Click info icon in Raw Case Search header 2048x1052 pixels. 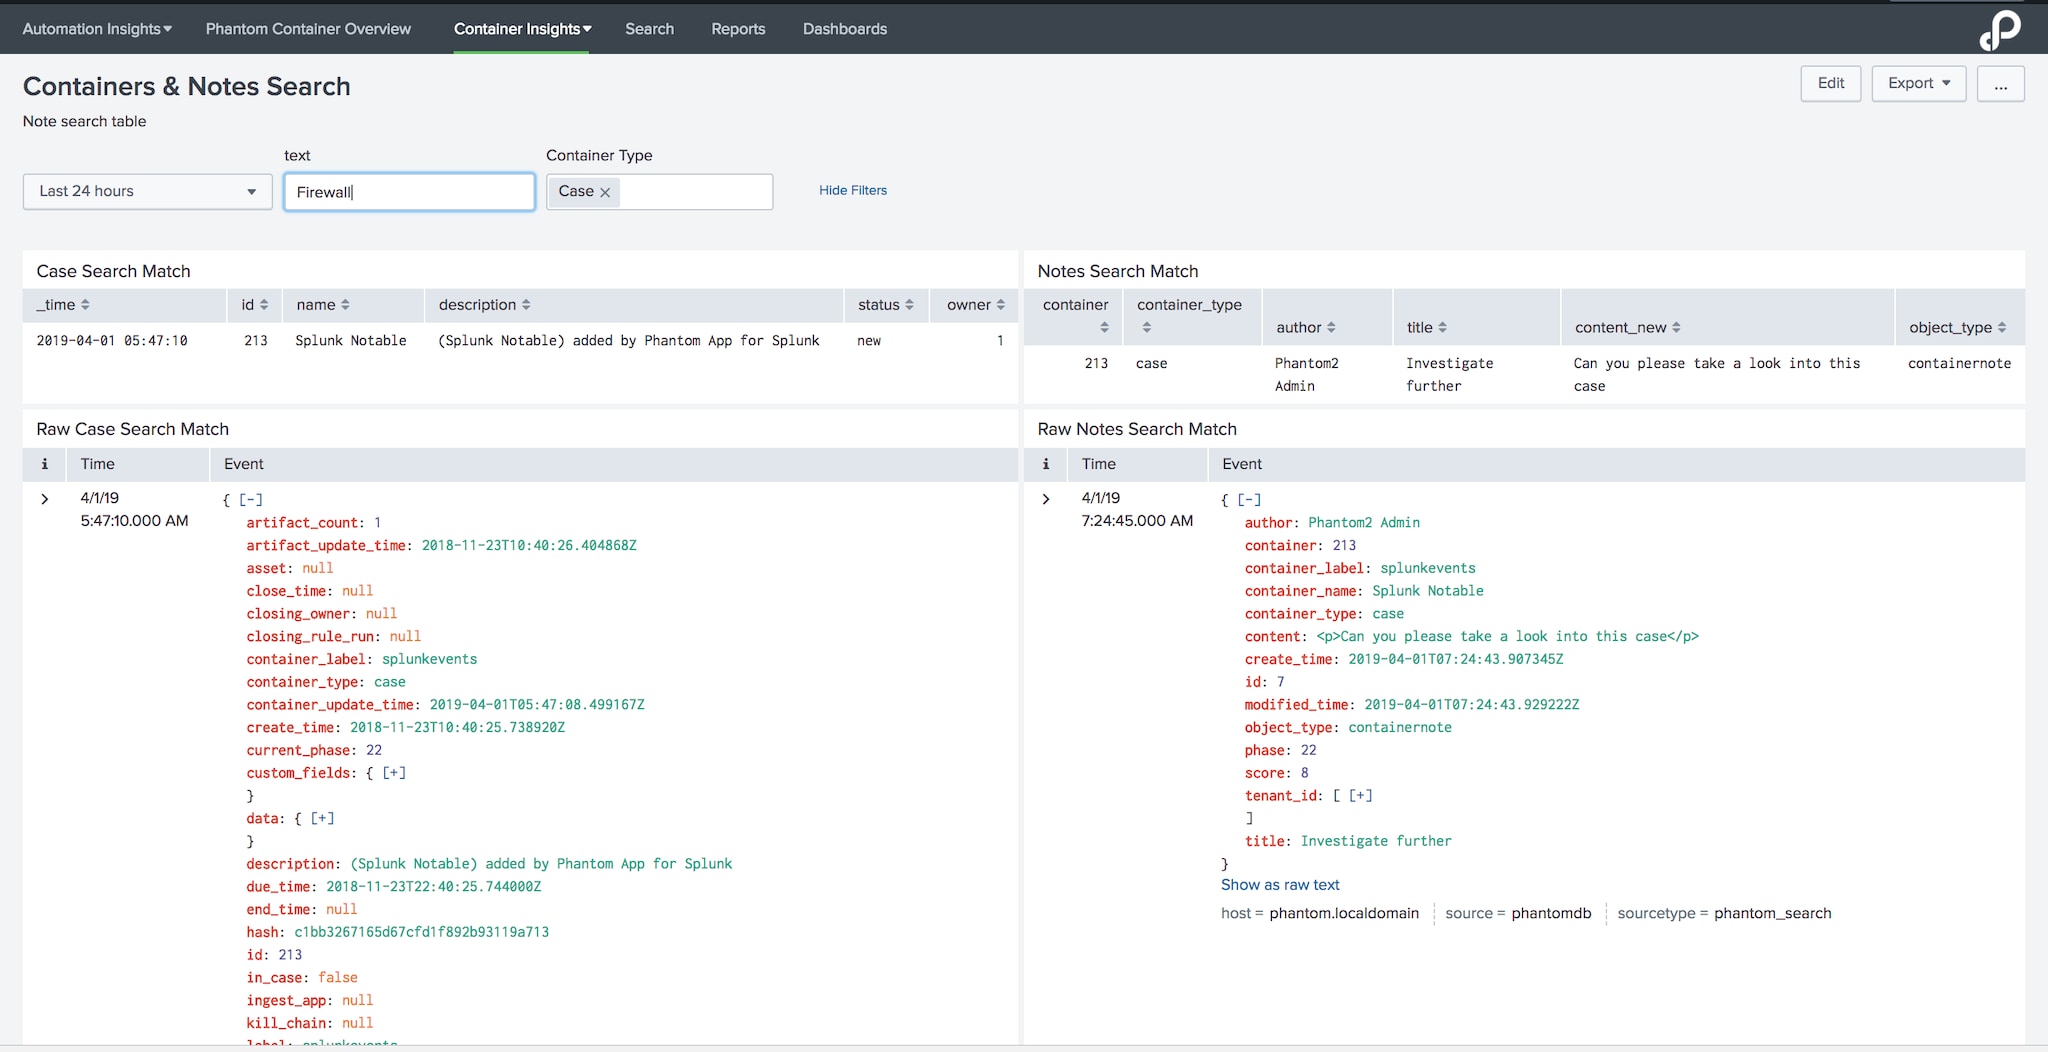point(44,464)
